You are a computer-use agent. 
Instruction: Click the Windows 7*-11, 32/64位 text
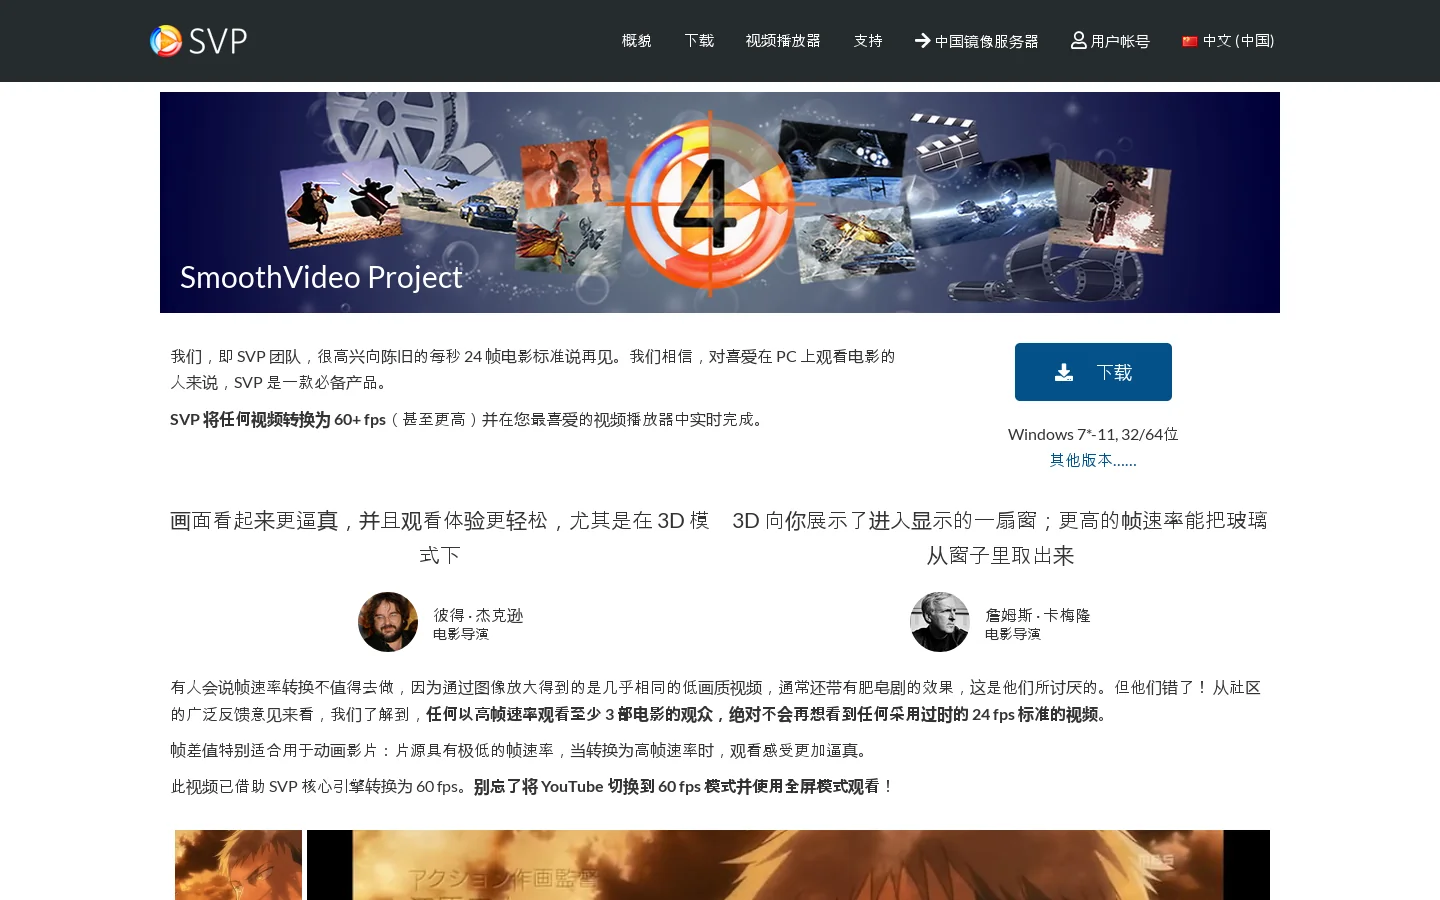(x=1093, y=434)
